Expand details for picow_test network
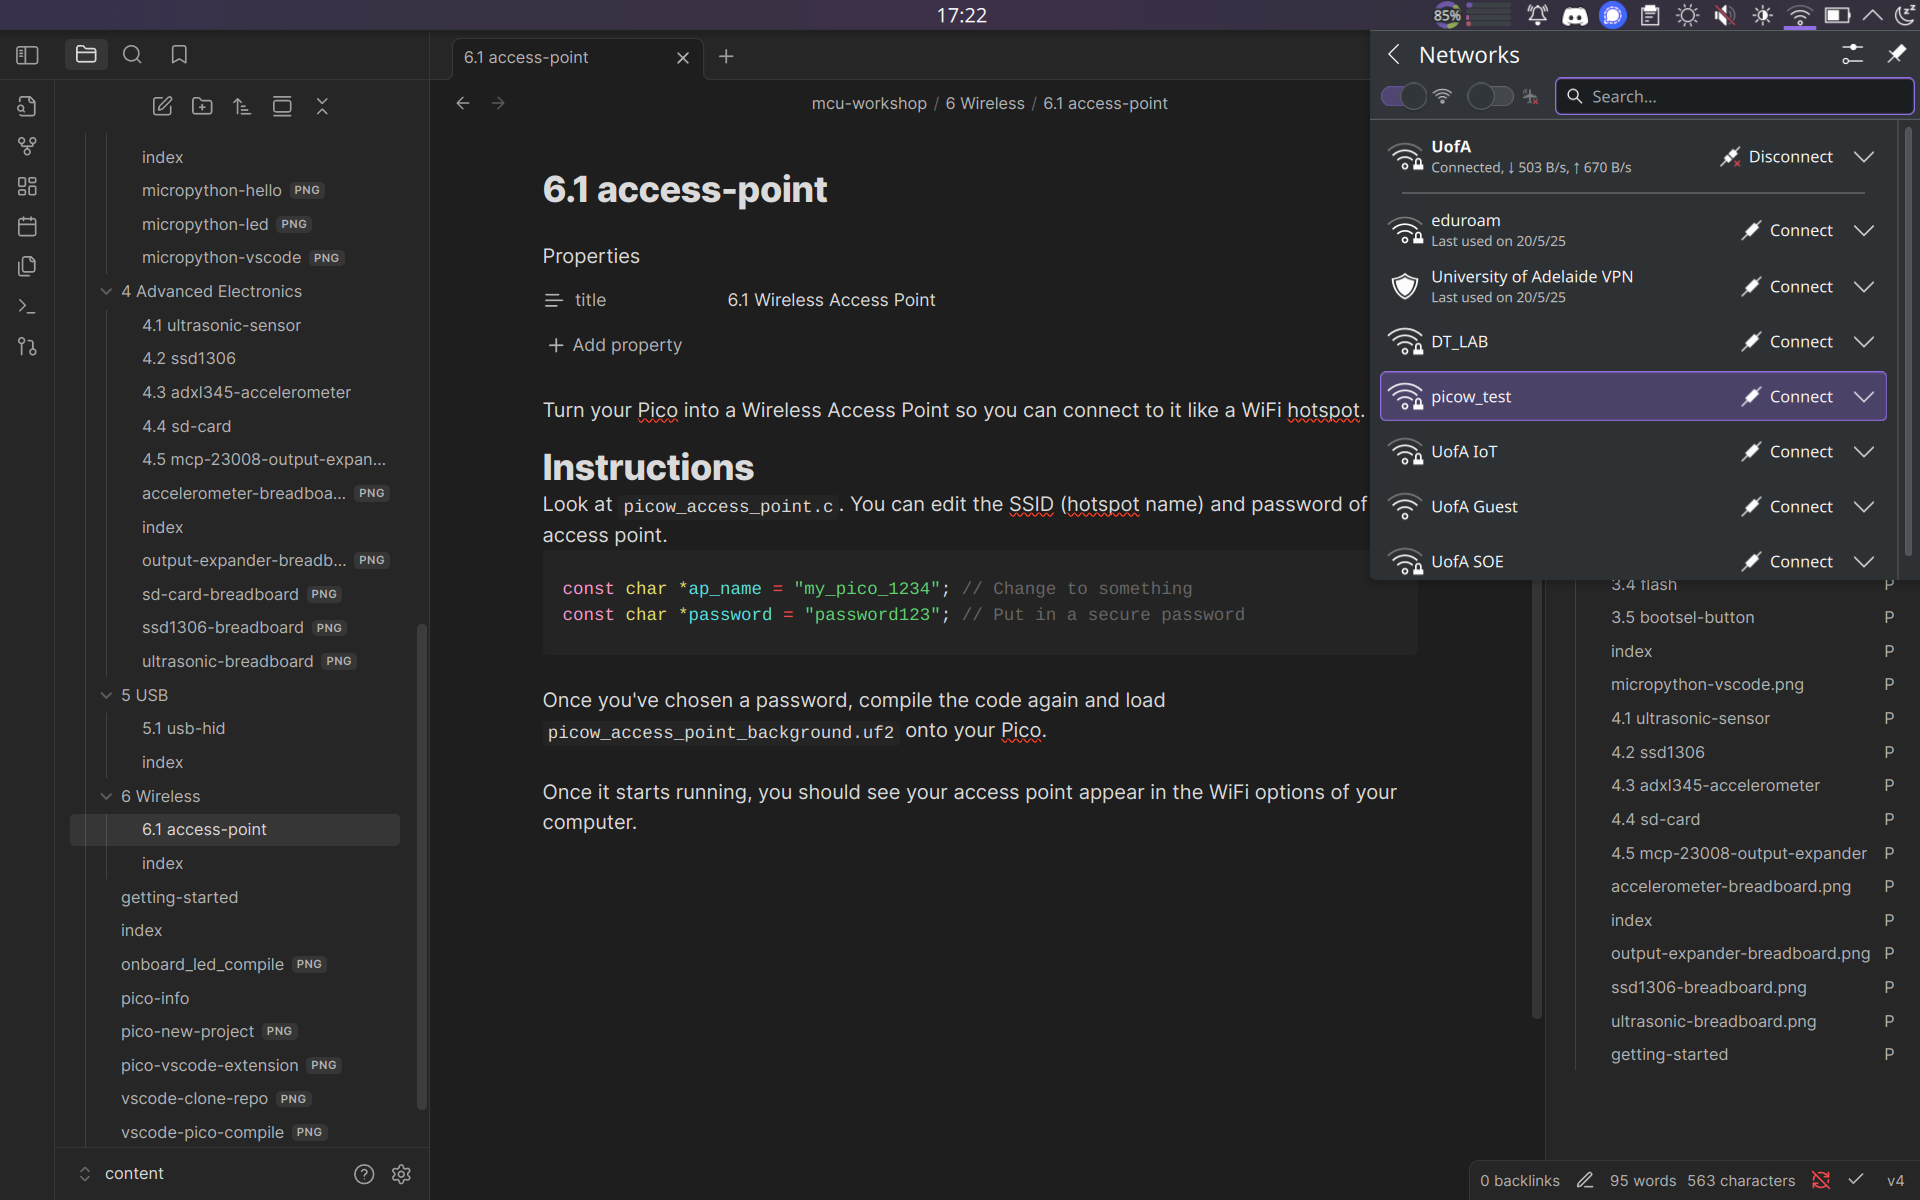The width and height of the screenshot is (1920, 1200). 1863,397
